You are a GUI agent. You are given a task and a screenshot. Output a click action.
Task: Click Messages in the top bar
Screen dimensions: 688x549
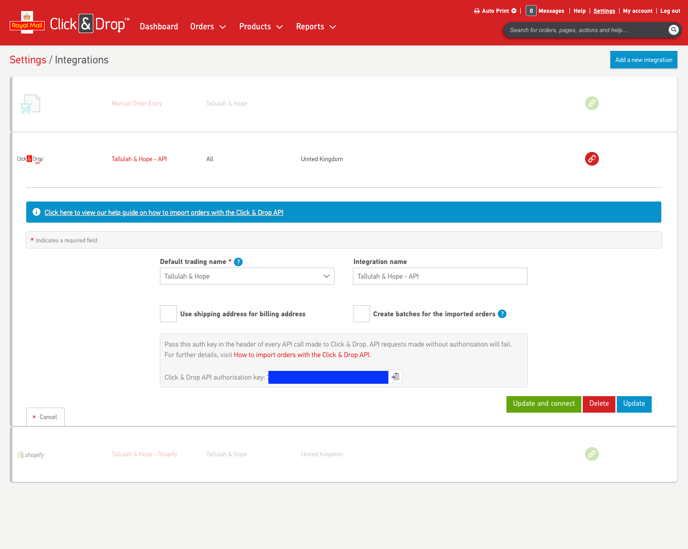[551, 11]
